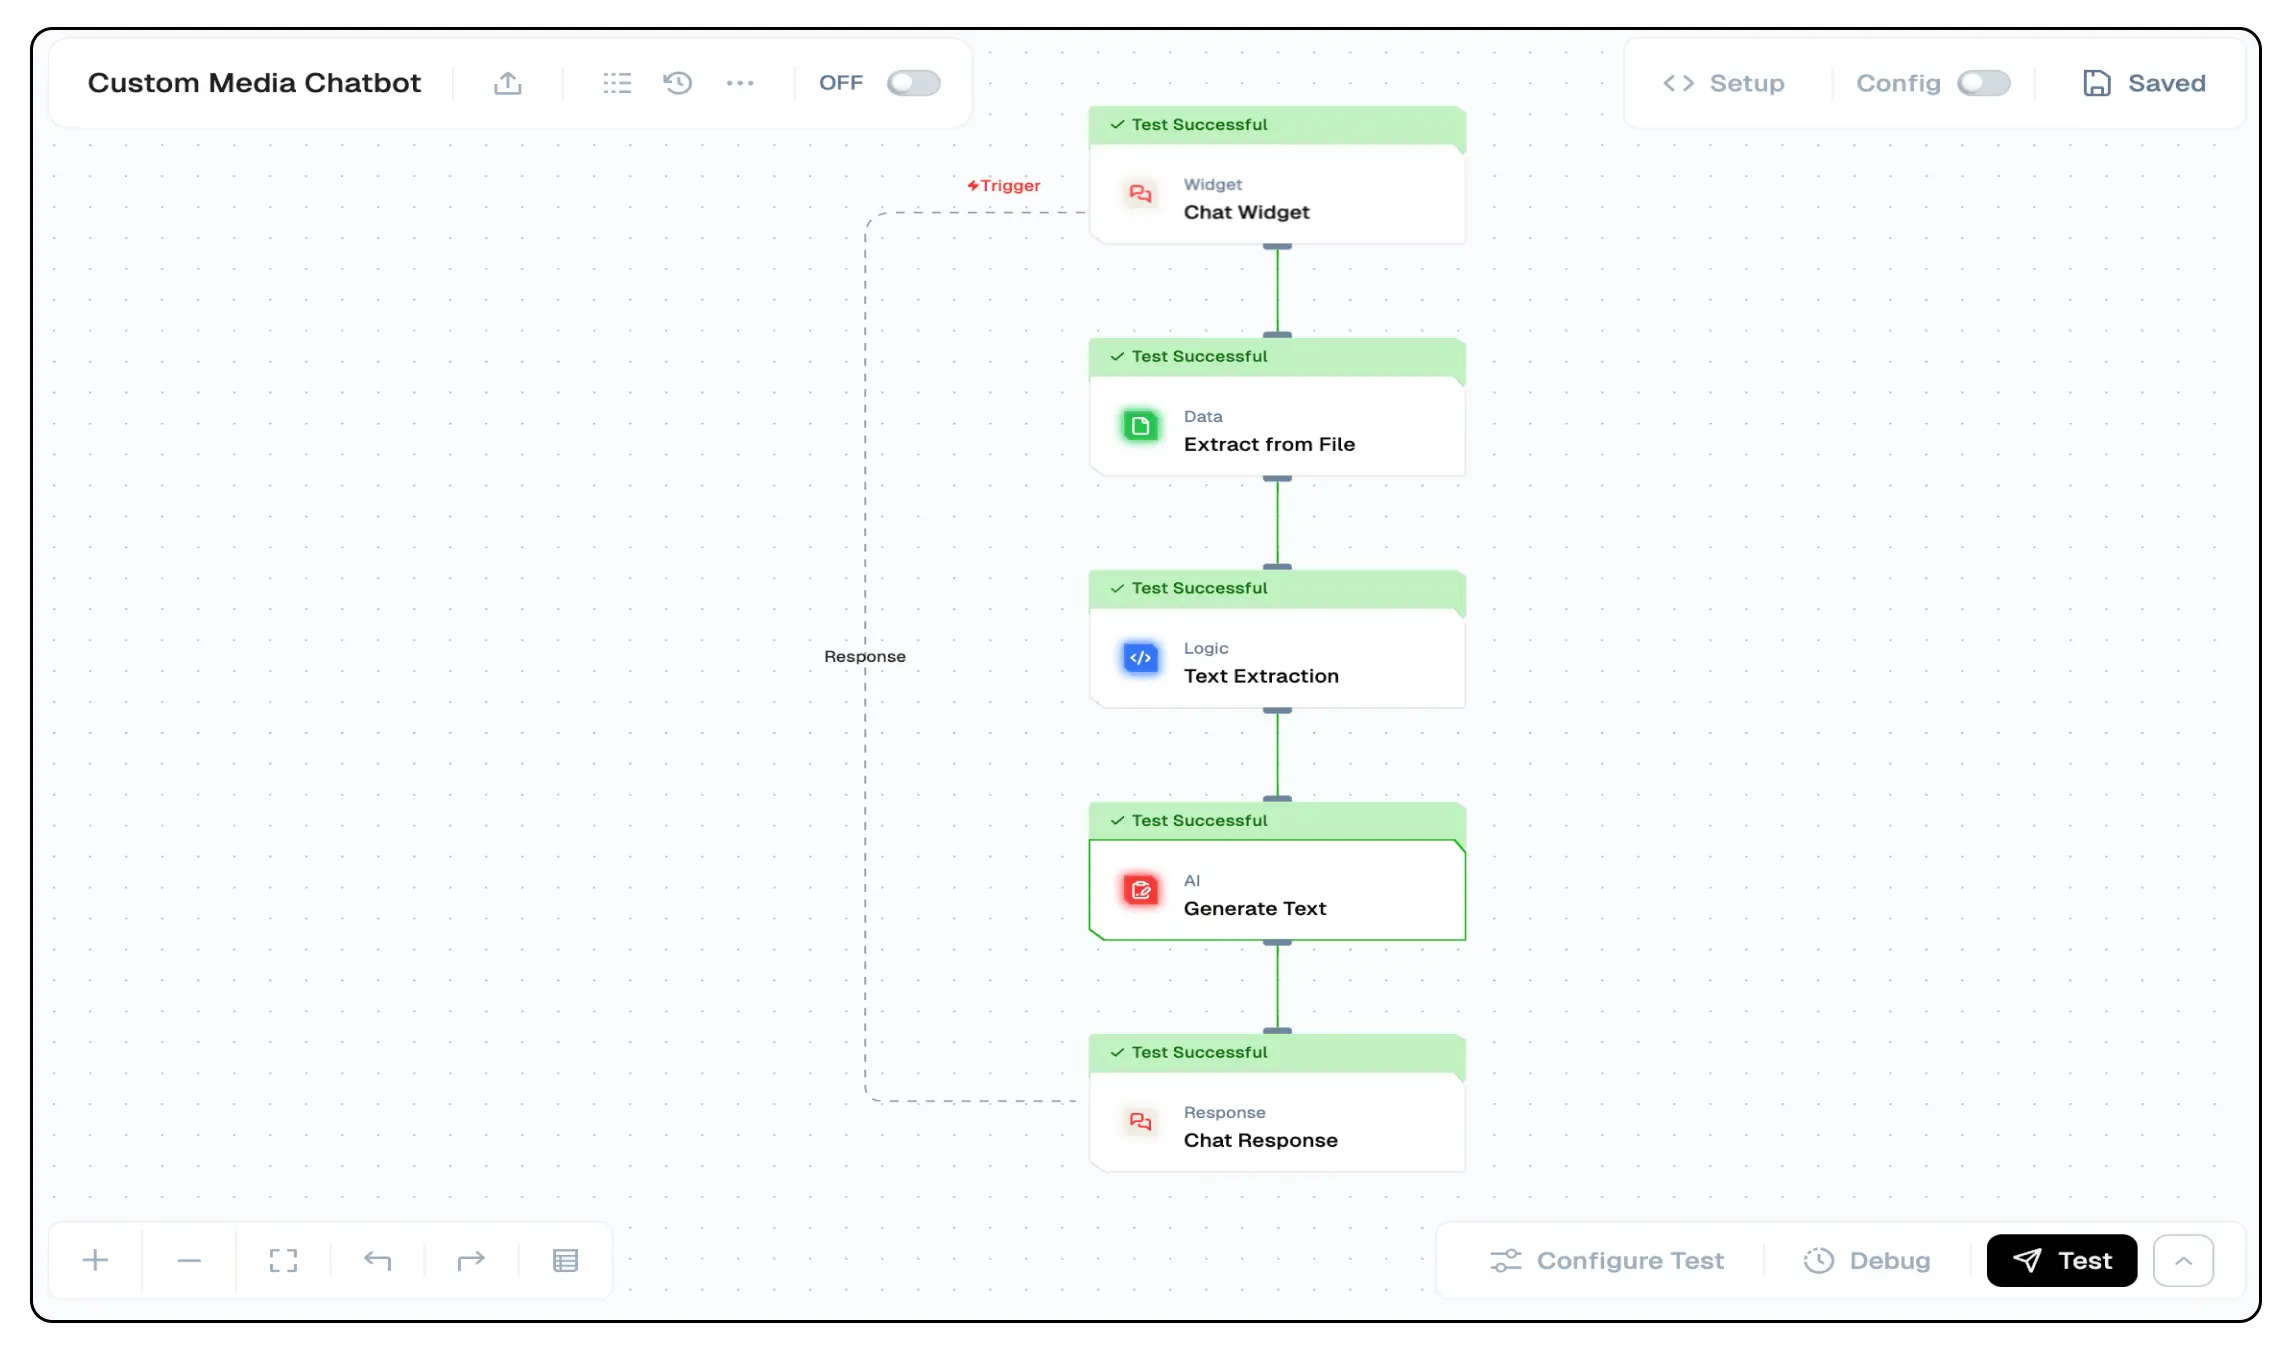This screenshot has width=2291, height=1350.
Task: Click the Chat Widget node icon
Action: (1141, 195)
